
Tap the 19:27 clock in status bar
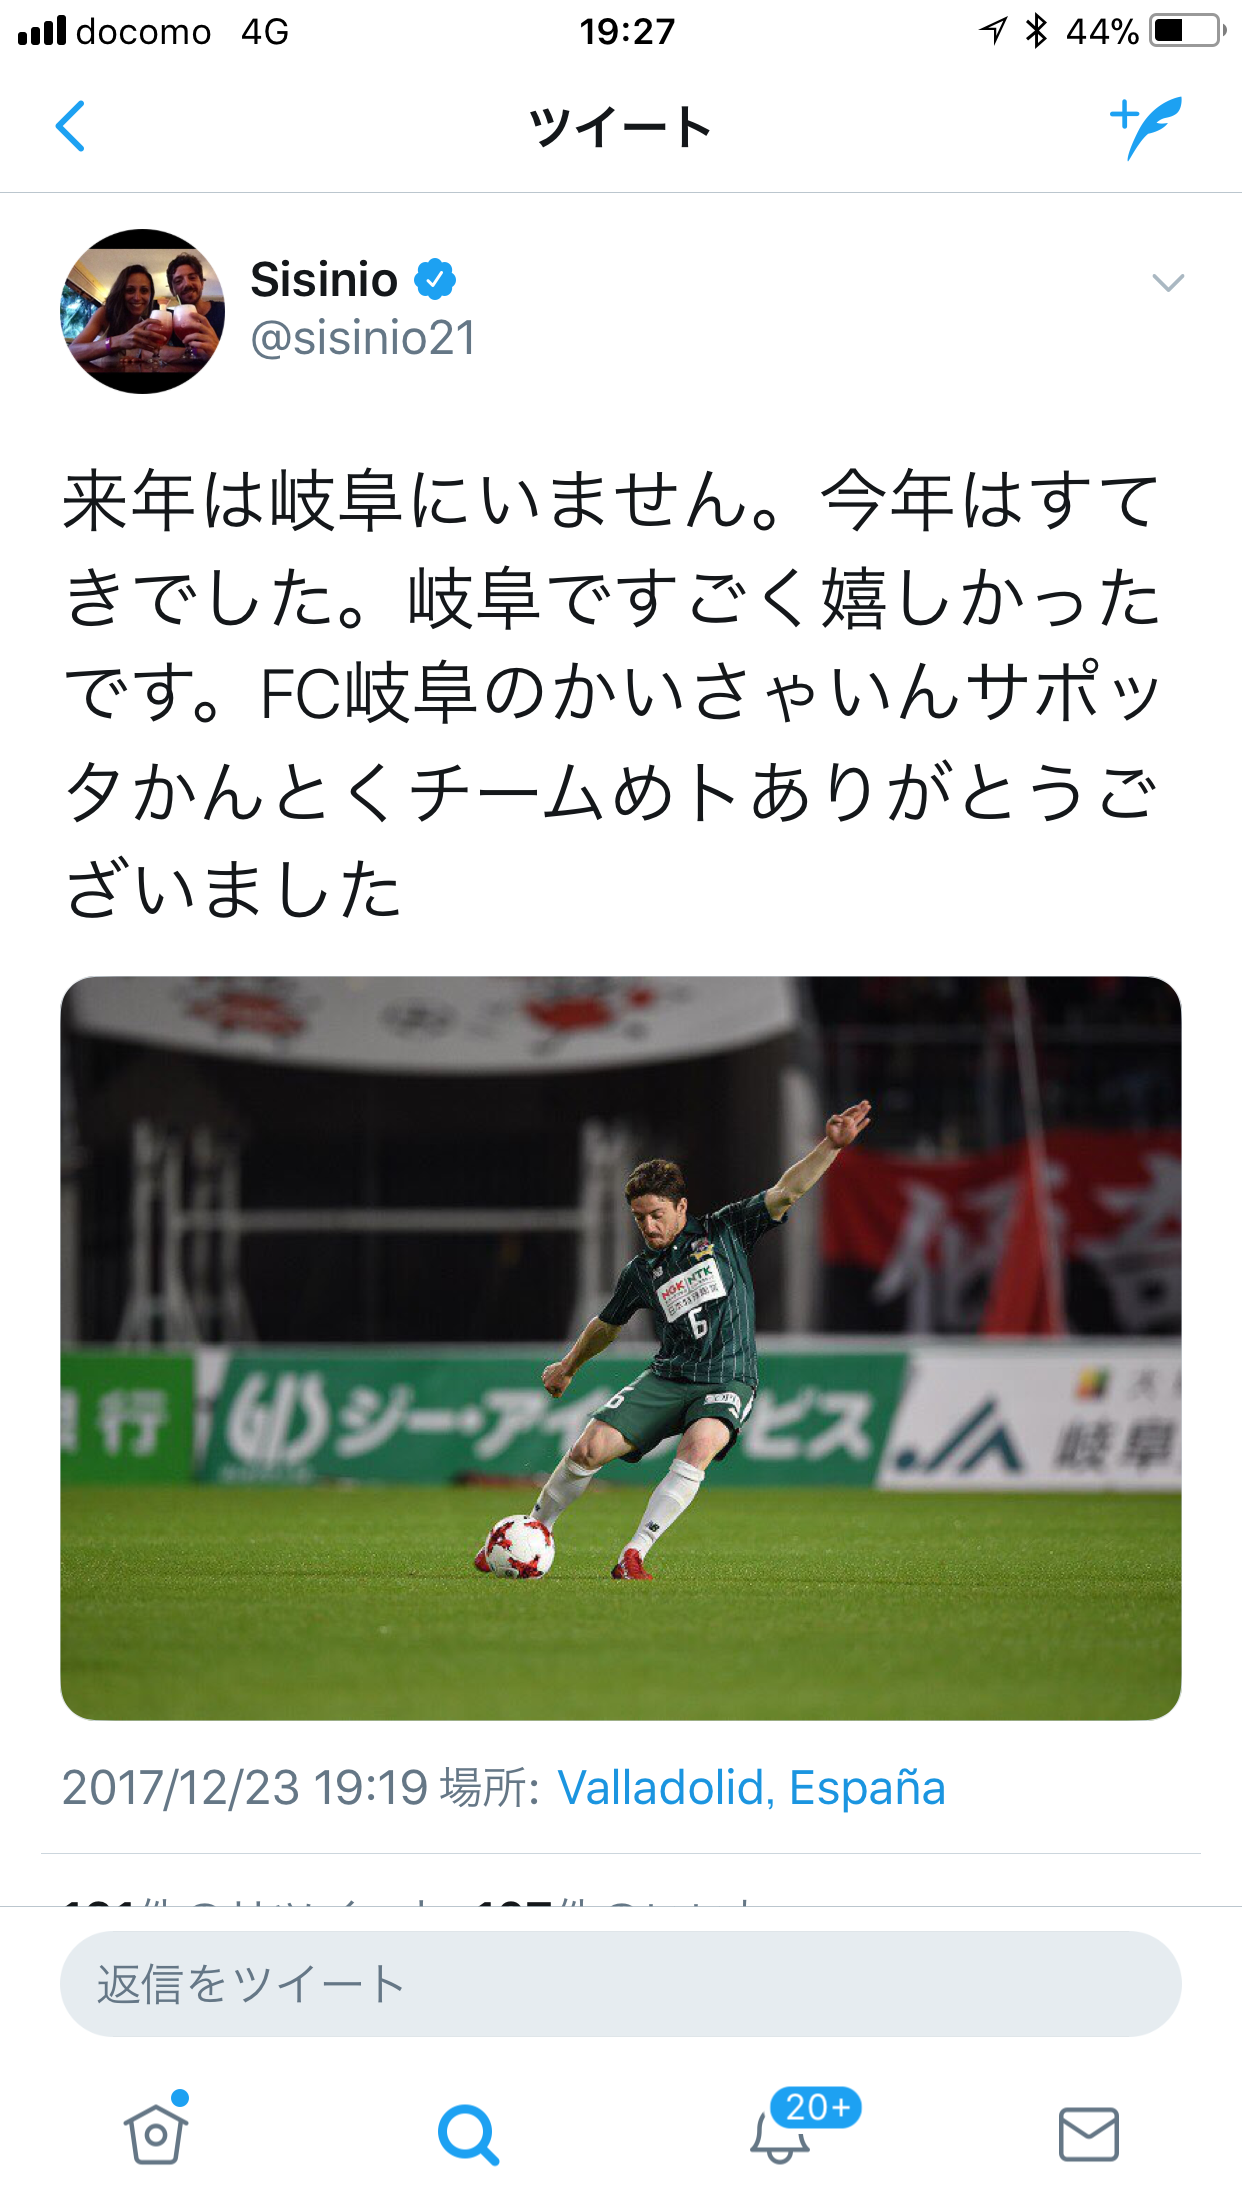627,31
